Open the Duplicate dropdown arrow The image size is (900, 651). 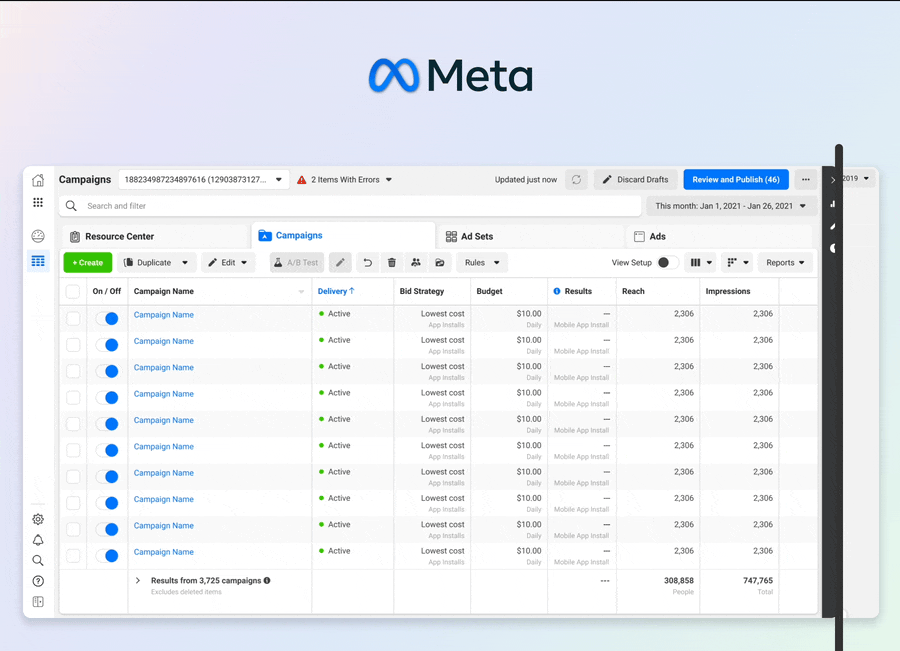pos(185,263)
